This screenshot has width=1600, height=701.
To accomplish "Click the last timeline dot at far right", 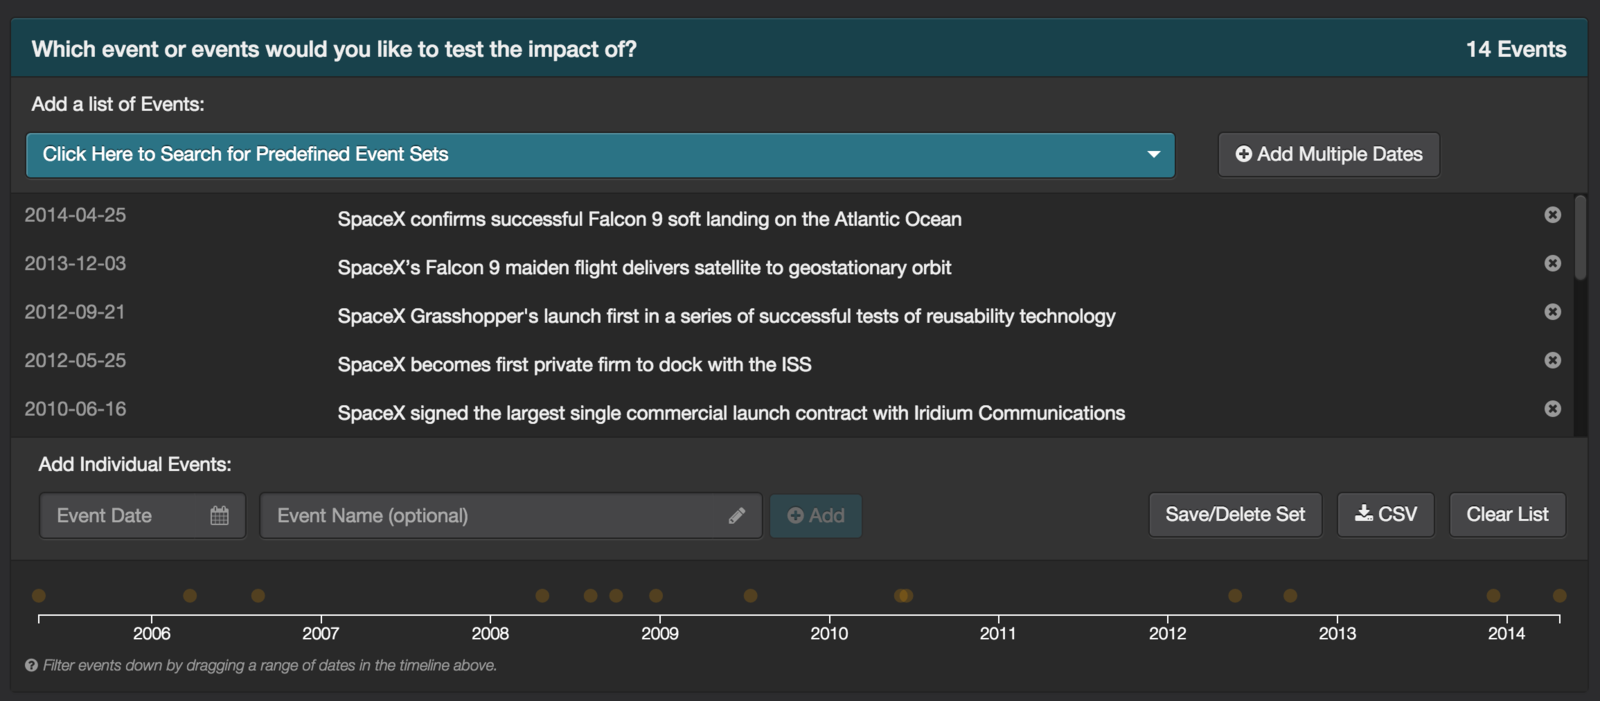I will 1559,596.
